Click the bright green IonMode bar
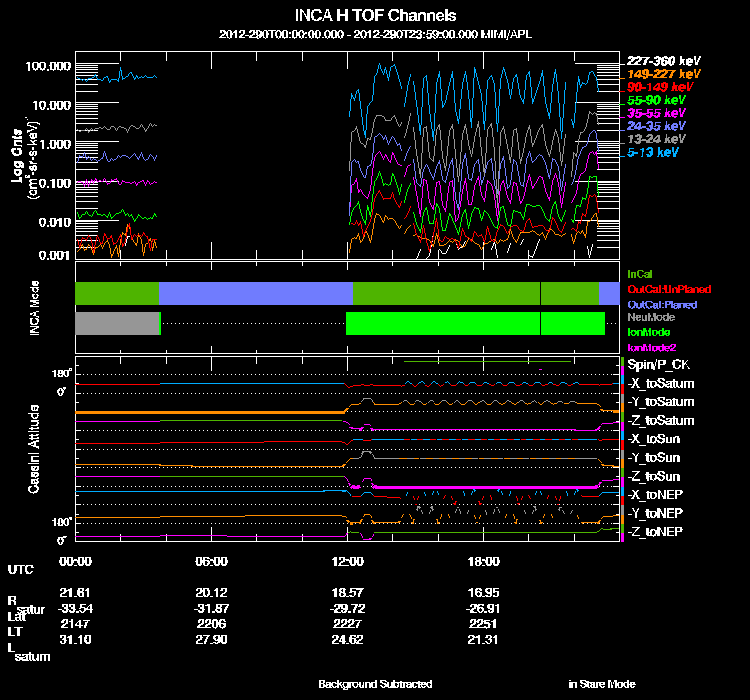This screenshot has height=700, width=750. pyautogui.click(x=442, y=323)
